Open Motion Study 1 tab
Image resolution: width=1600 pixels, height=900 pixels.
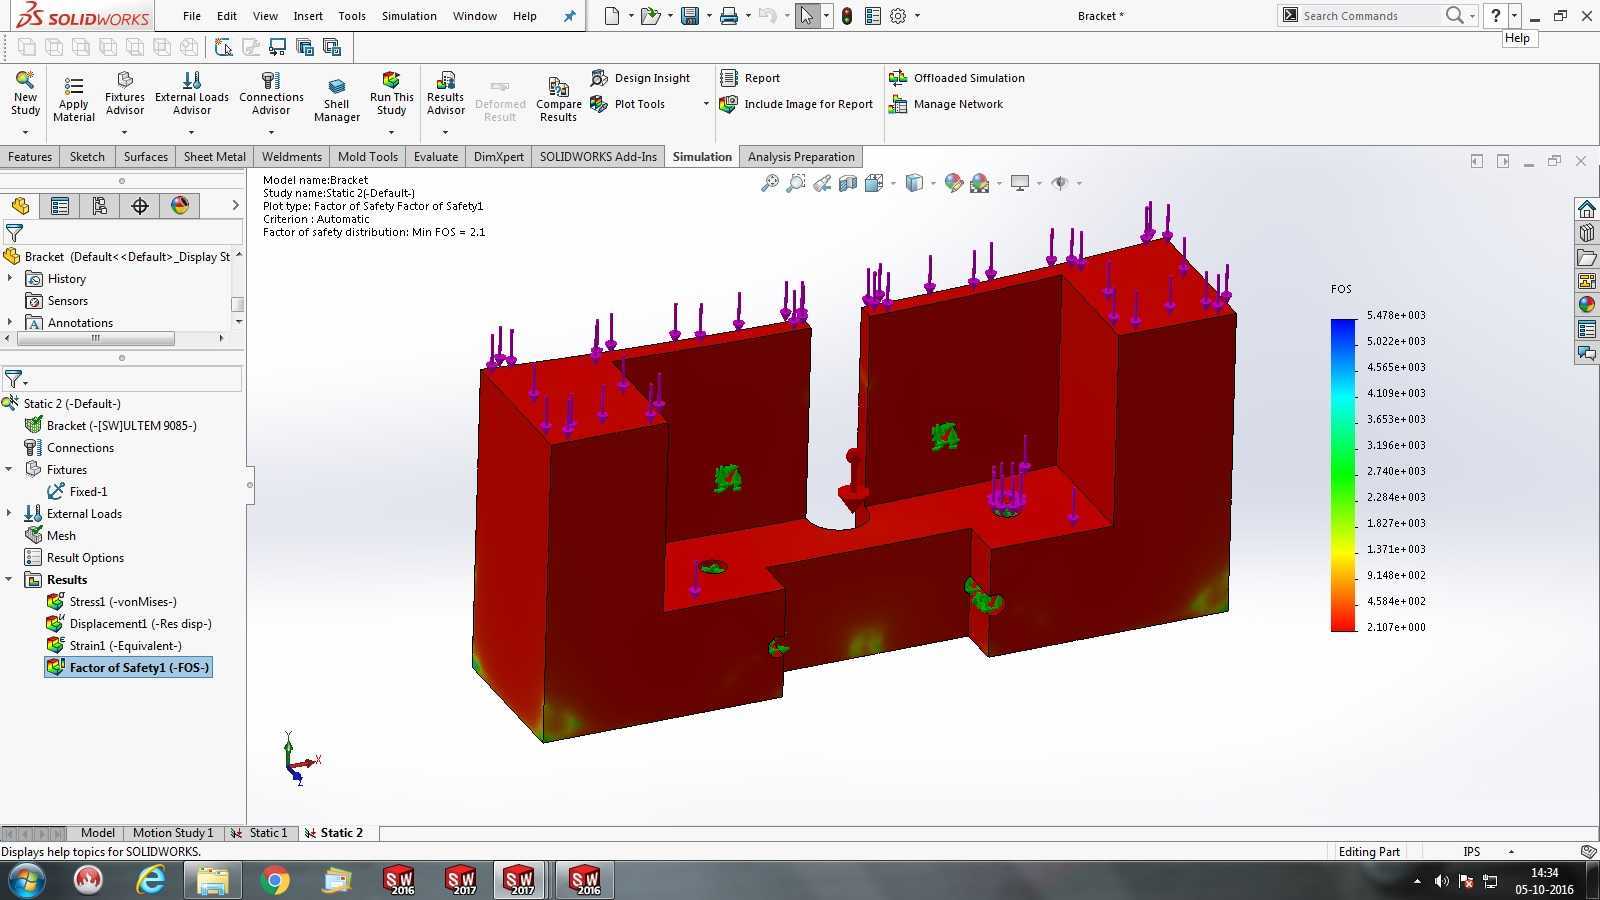(173, 833)
